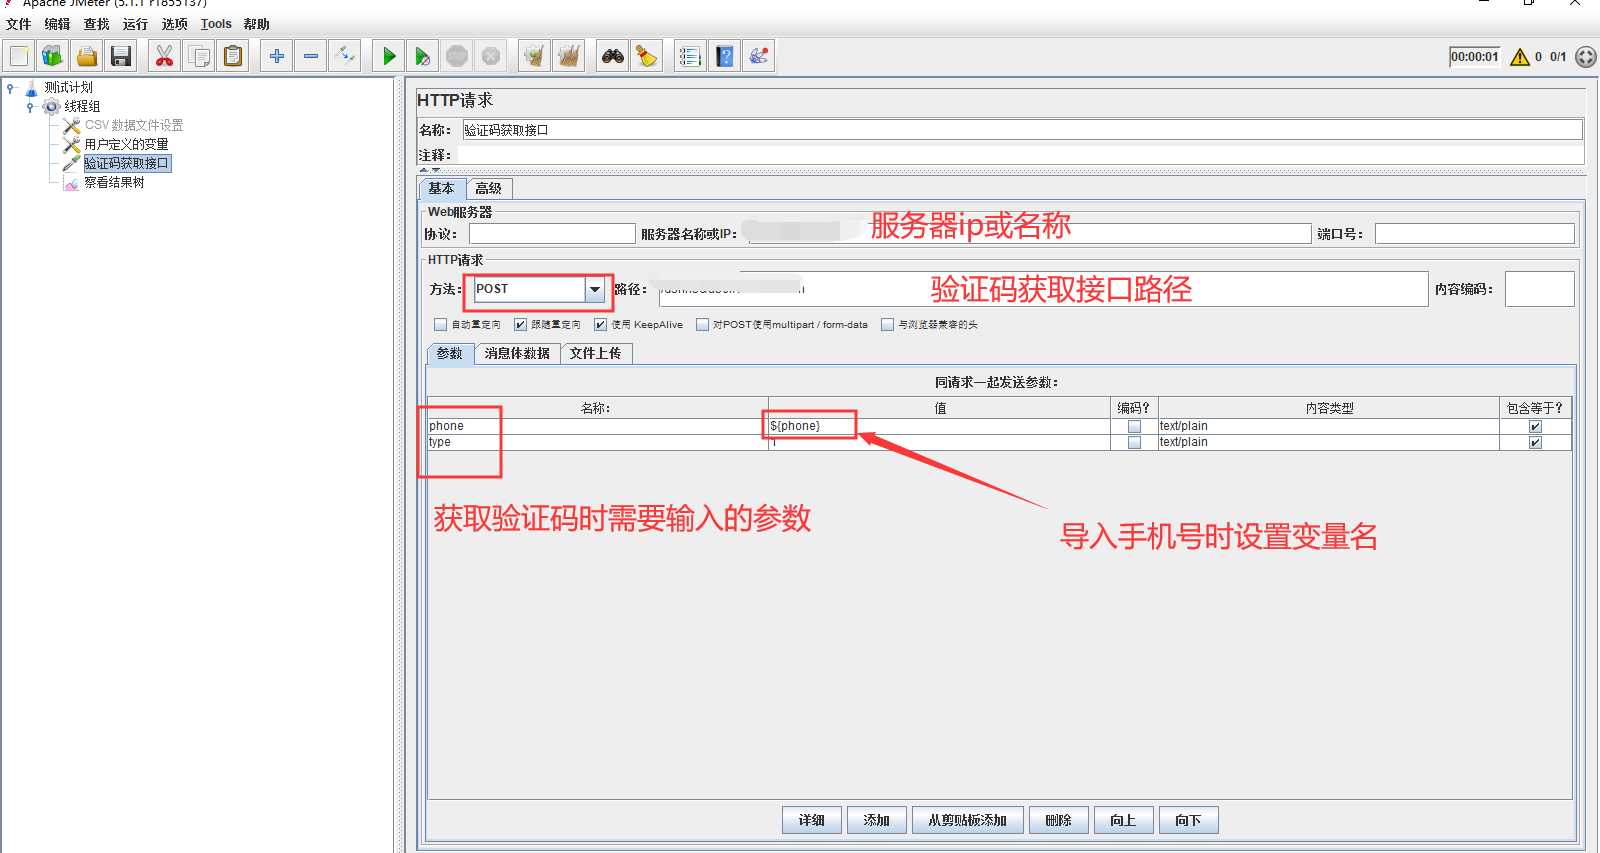Viewport: 1600px width, 853px height.
Task: Click the 端口号 input field
Action: (x=1474, y=234)
